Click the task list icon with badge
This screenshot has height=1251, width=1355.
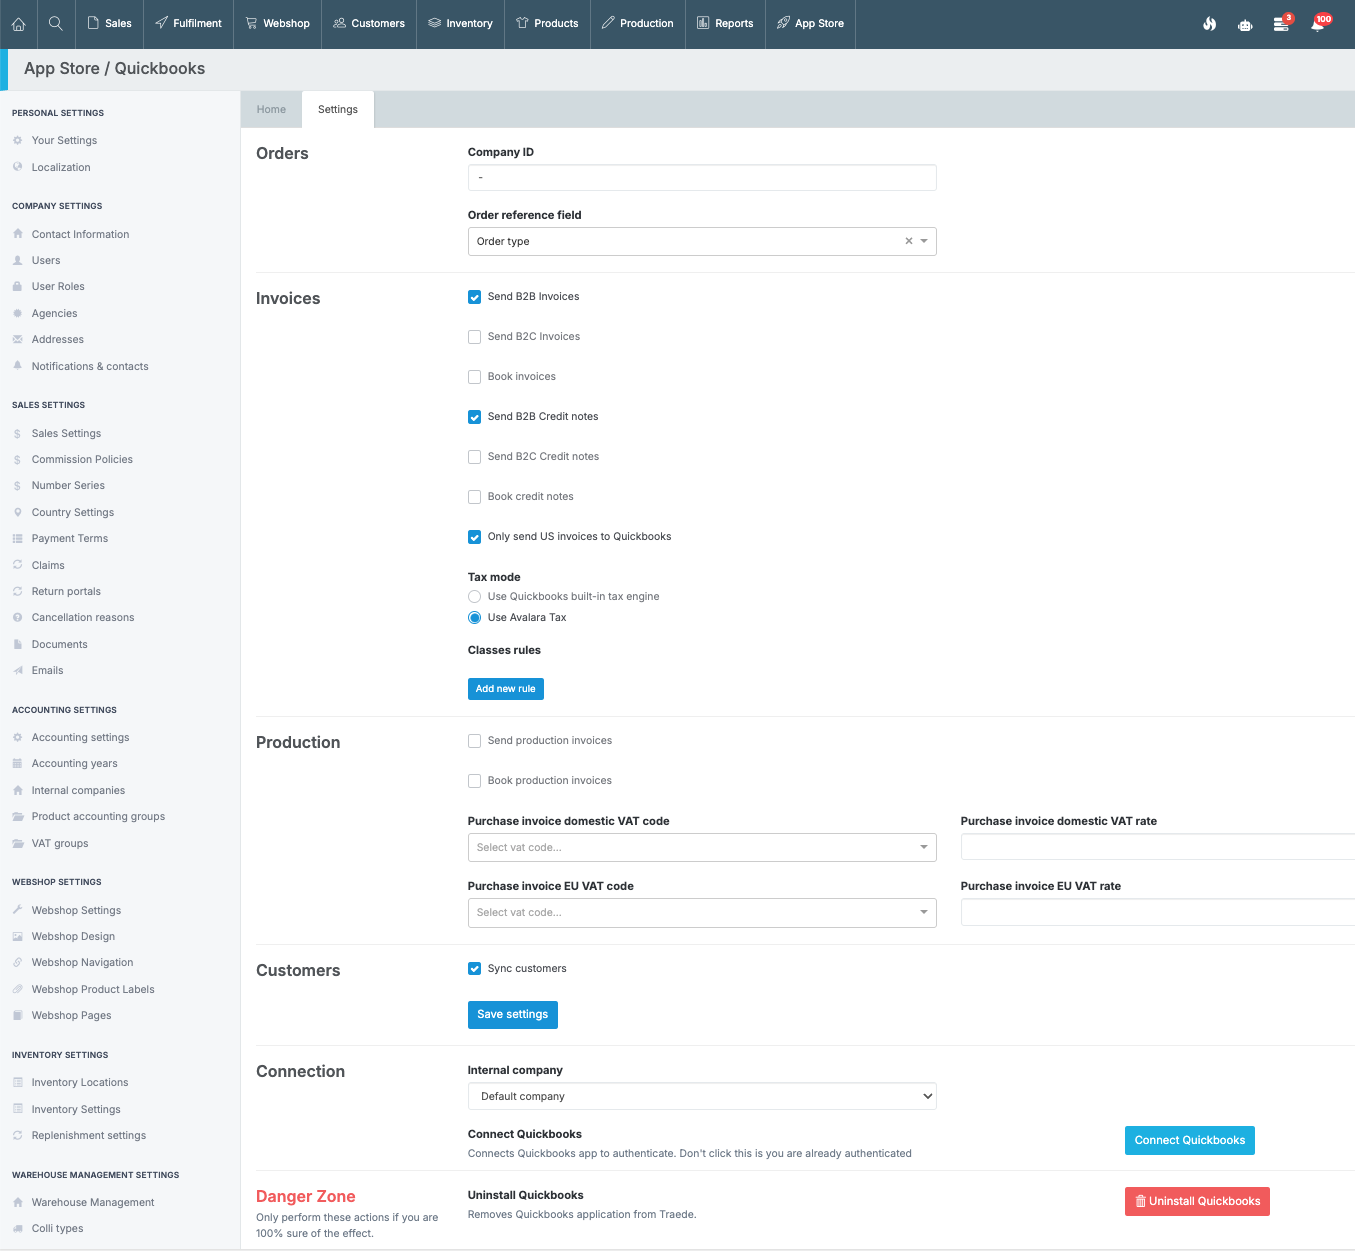[1281, 24]
